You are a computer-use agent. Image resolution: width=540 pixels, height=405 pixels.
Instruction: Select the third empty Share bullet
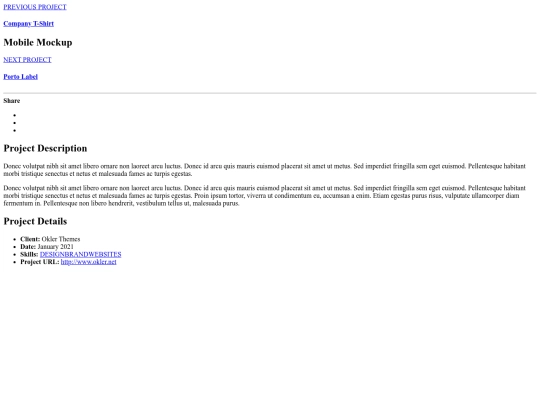click(15, 131)
